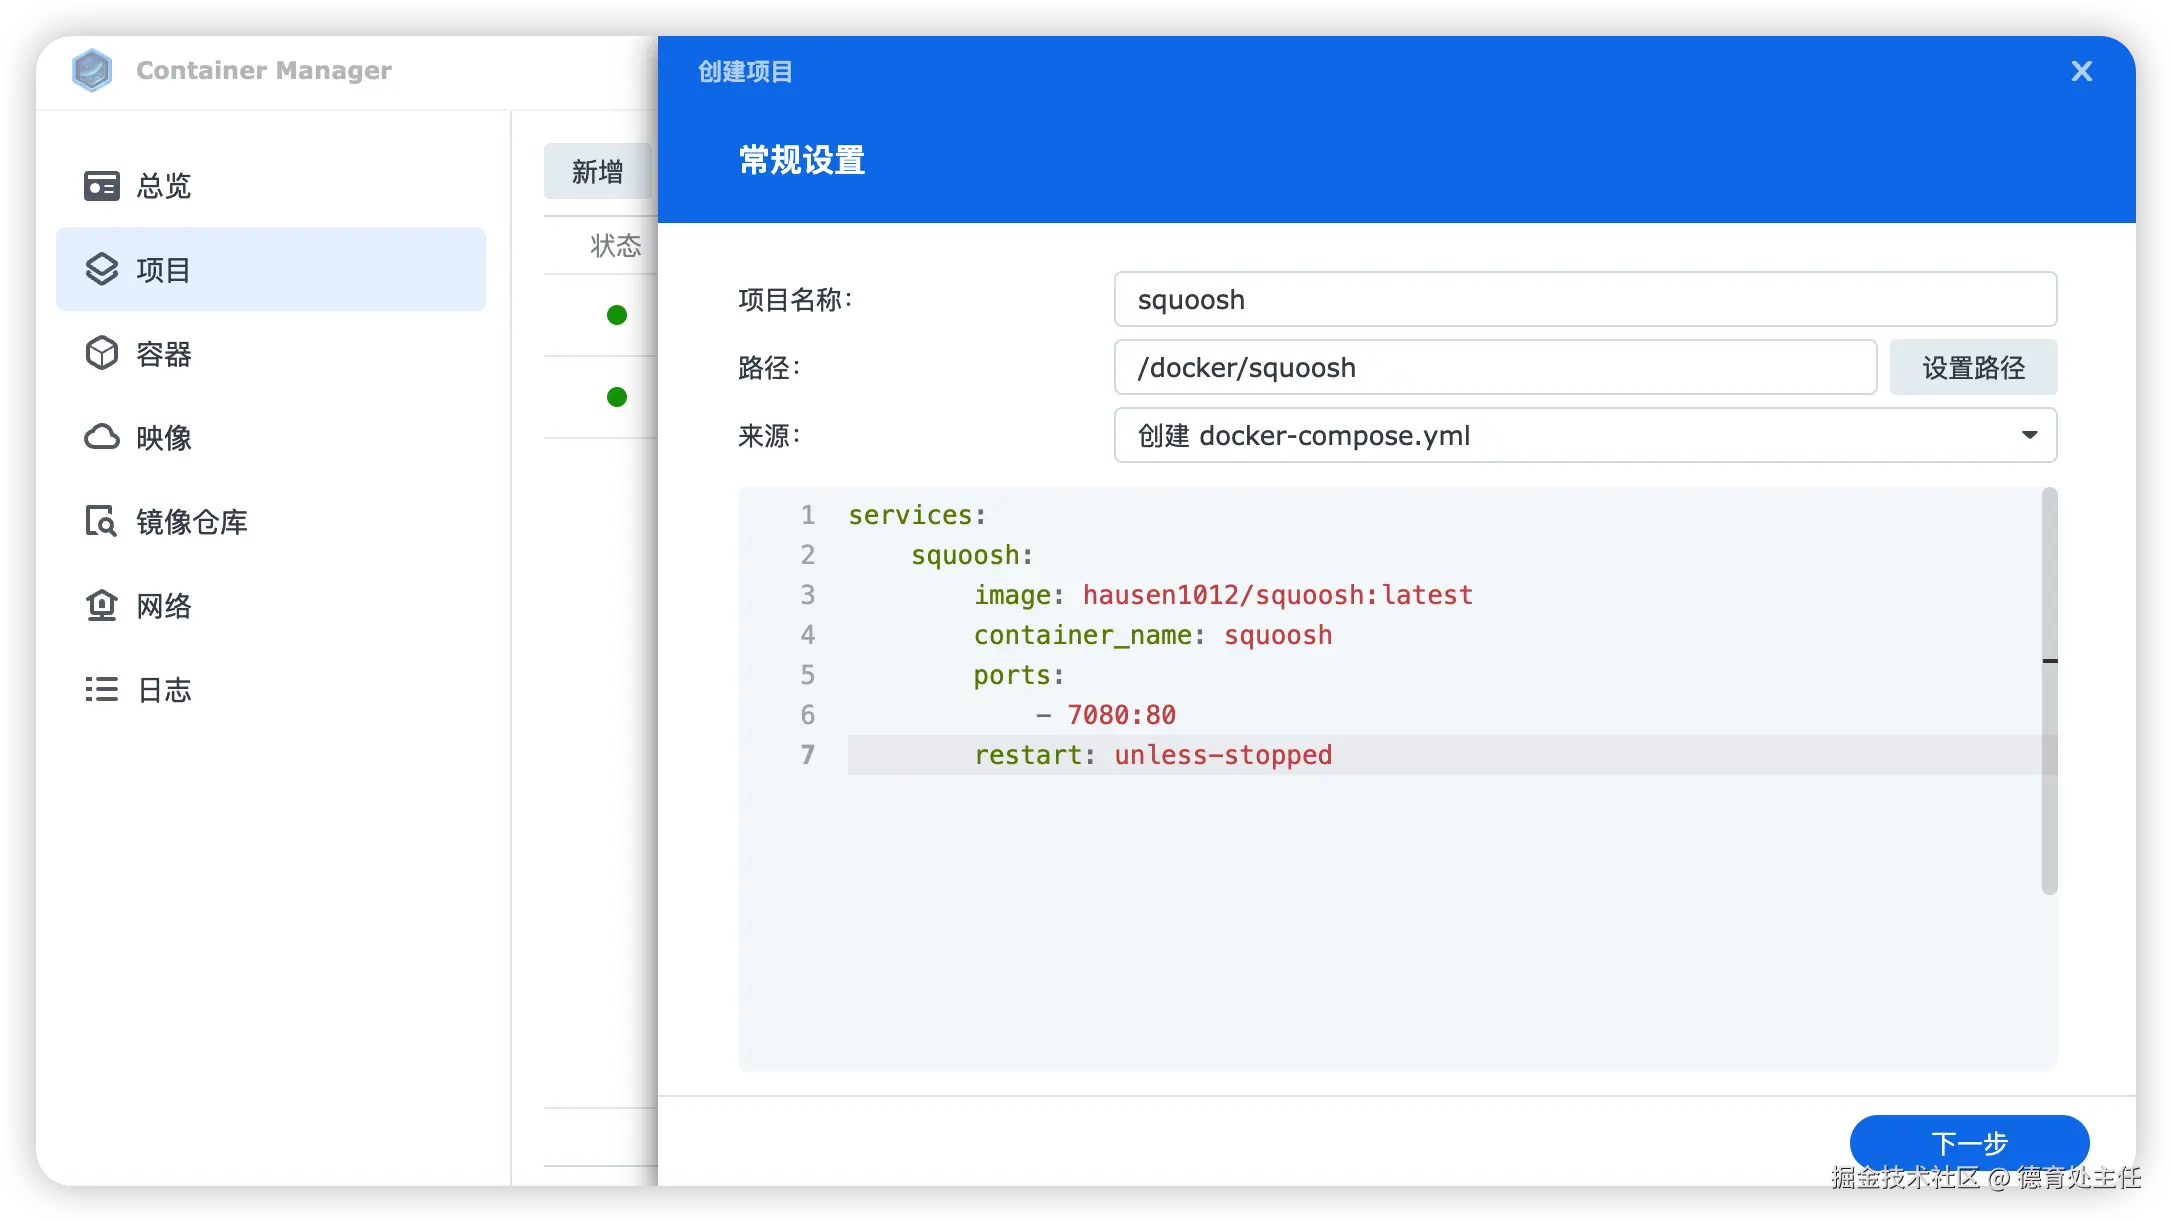Viewport: 2172px width, 1222px height.
Task: Select the 日志 menu item label
Action: [164, 690]
